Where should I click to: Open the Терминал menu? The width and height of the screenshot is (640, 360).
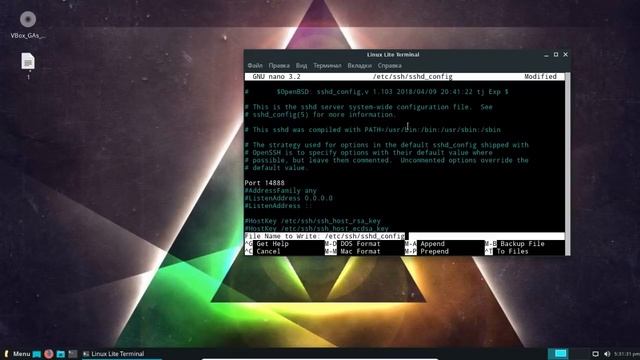pyautogui.click(x=327, y=65)
